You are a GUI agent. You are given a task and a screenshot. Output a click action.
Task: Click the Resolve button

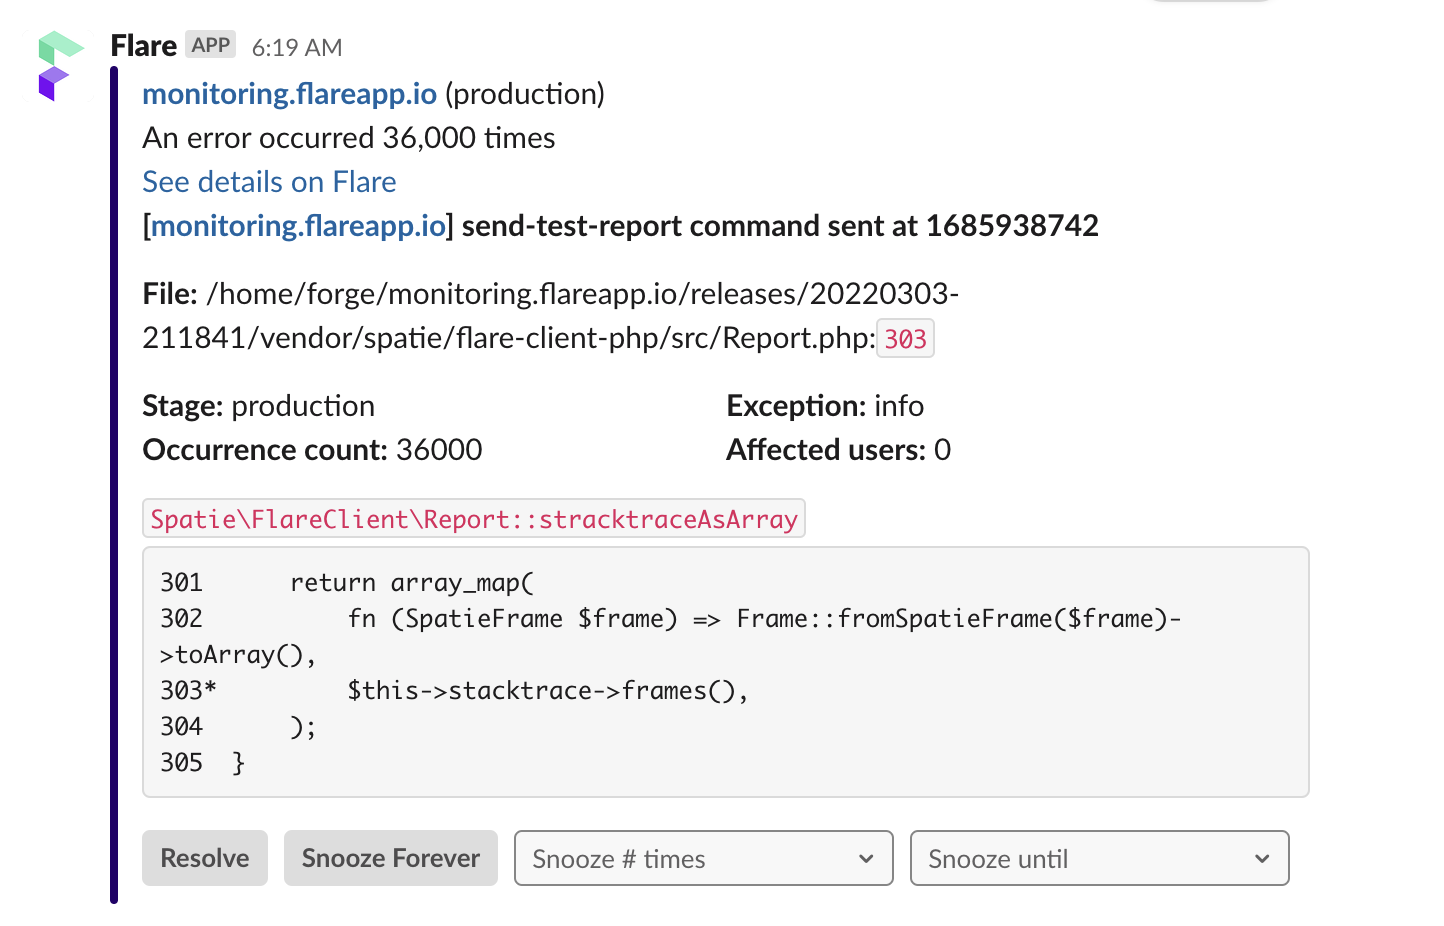pos(204,858)
